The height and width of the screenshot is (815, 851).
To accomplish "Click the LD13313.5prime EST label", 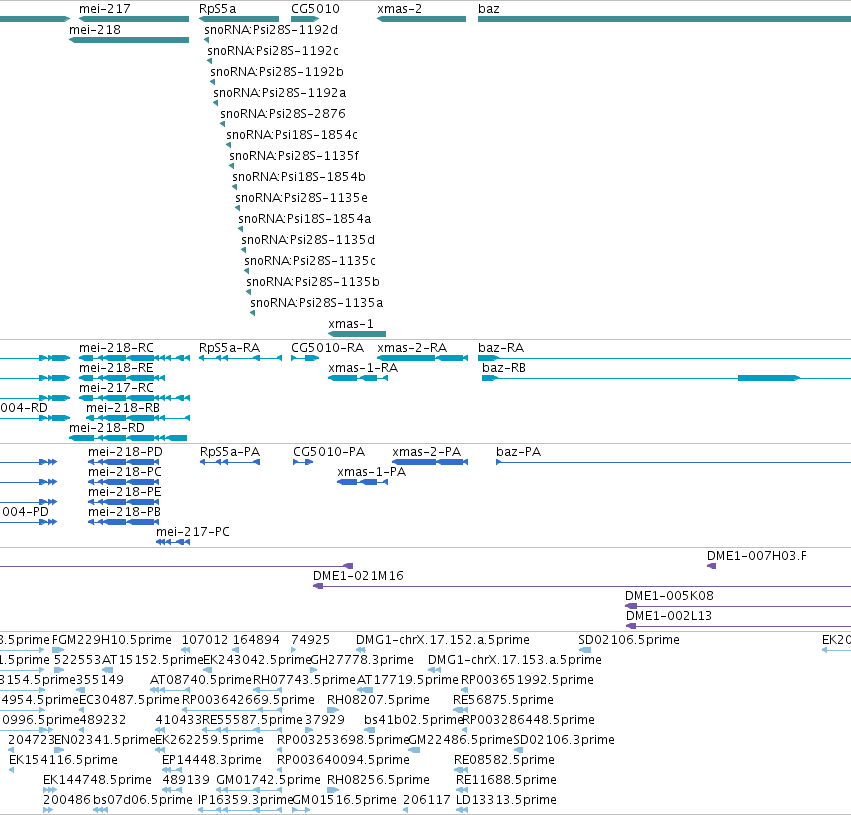I will pyautogui.click(x=506, y=800).
